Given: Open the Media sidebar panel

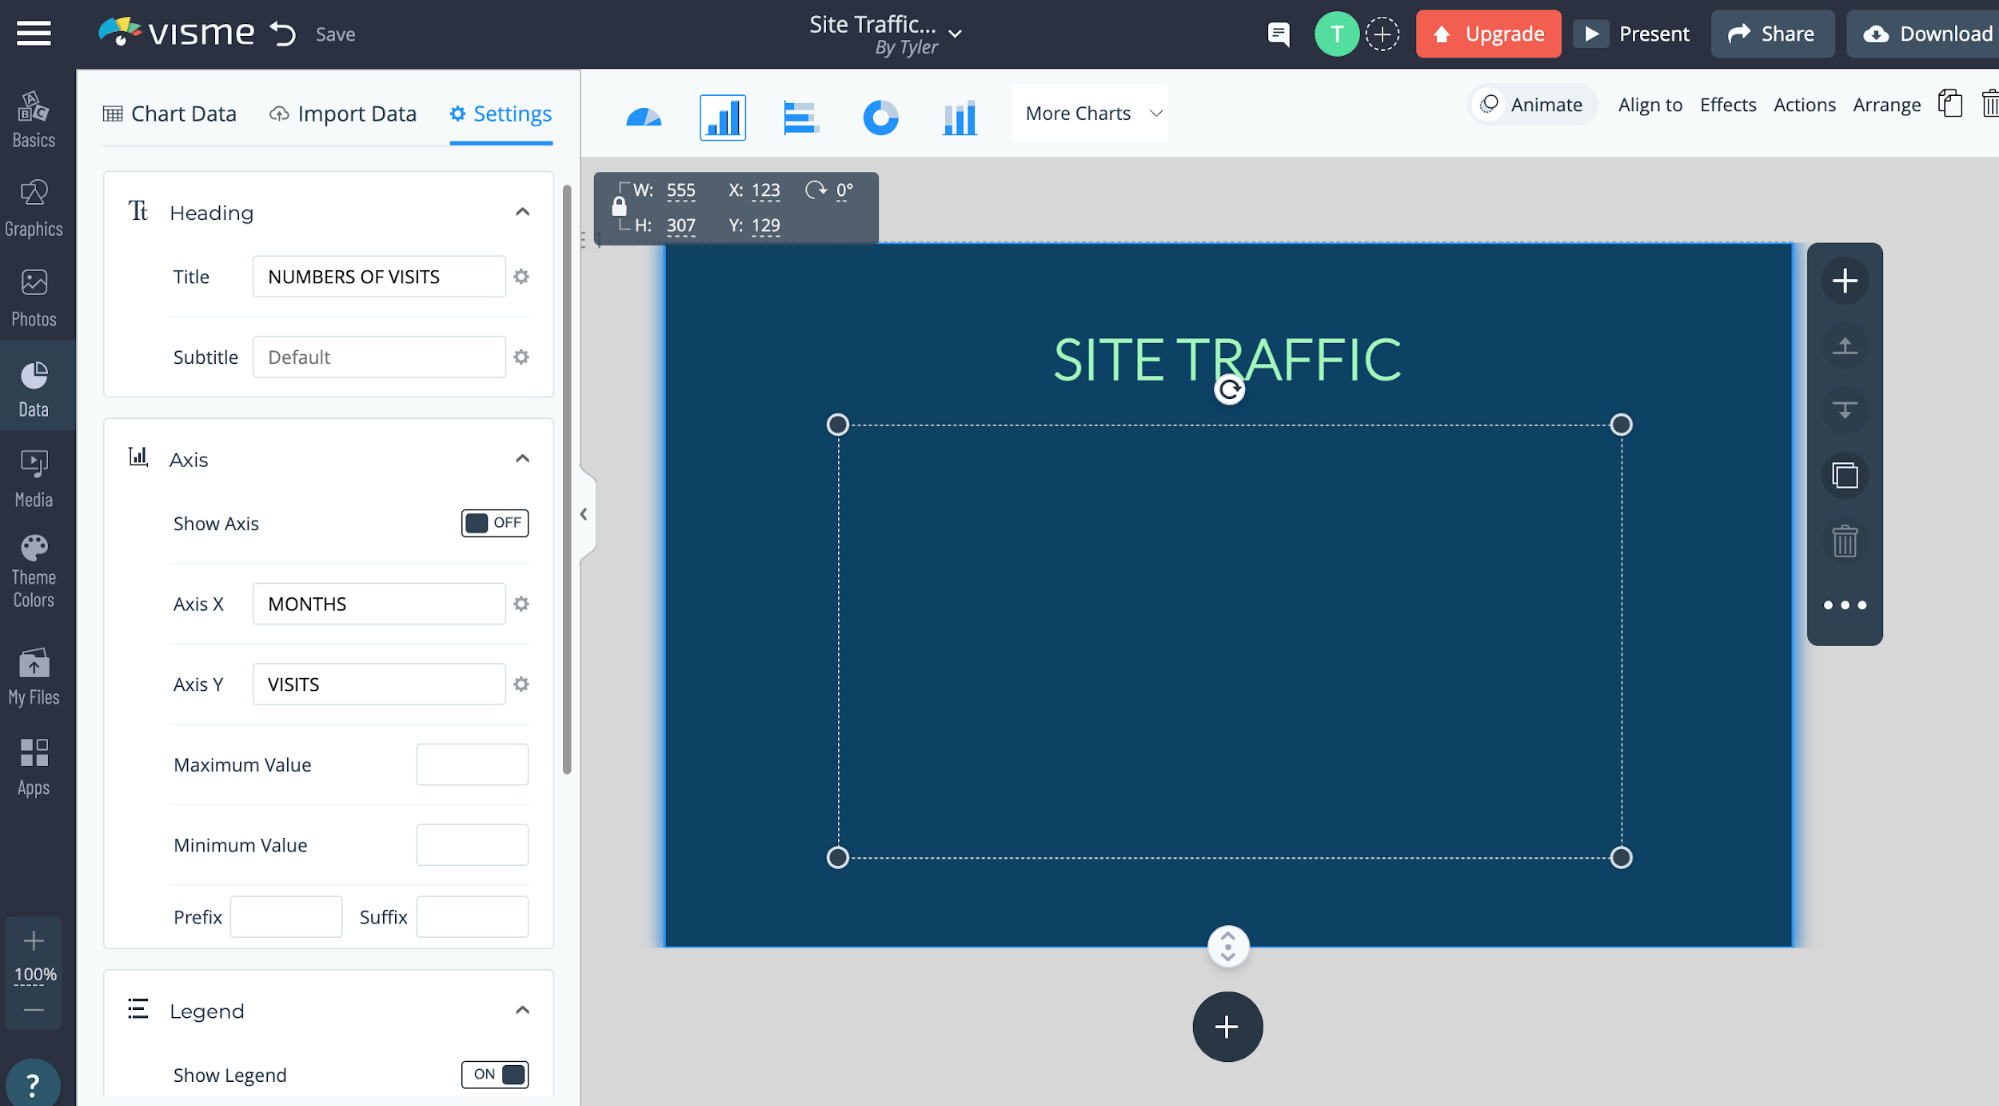Looking at the screenshot, I should click(34, 478).
